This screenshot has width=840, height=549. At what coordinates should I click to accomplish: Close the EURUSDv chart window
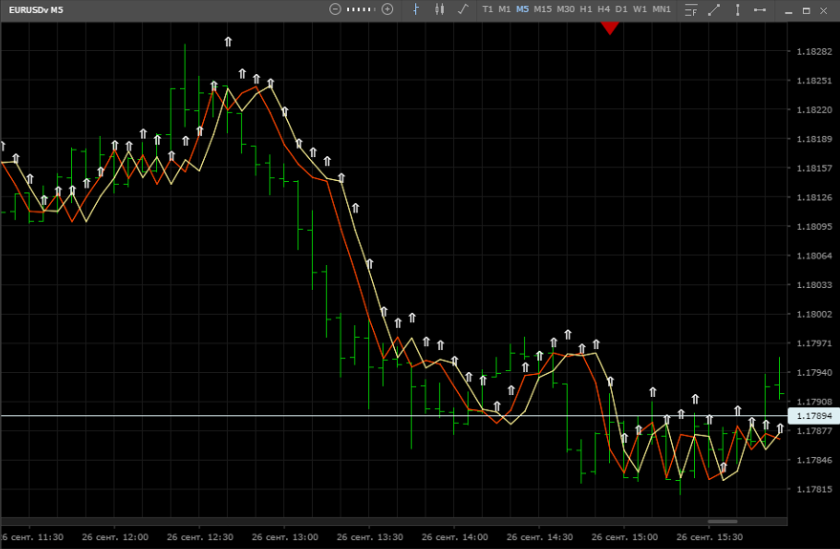[824, 11]
